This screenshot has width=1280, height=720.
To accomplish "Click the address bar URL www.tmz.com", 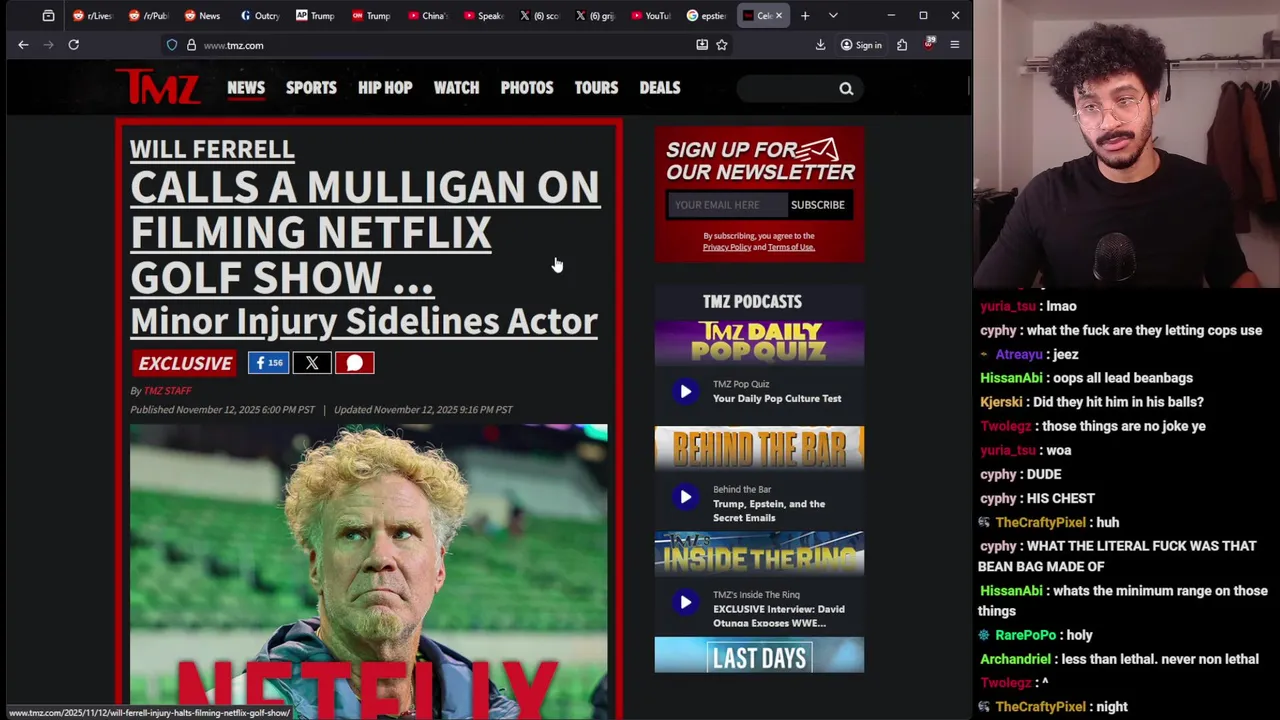I will click(233, 45).
